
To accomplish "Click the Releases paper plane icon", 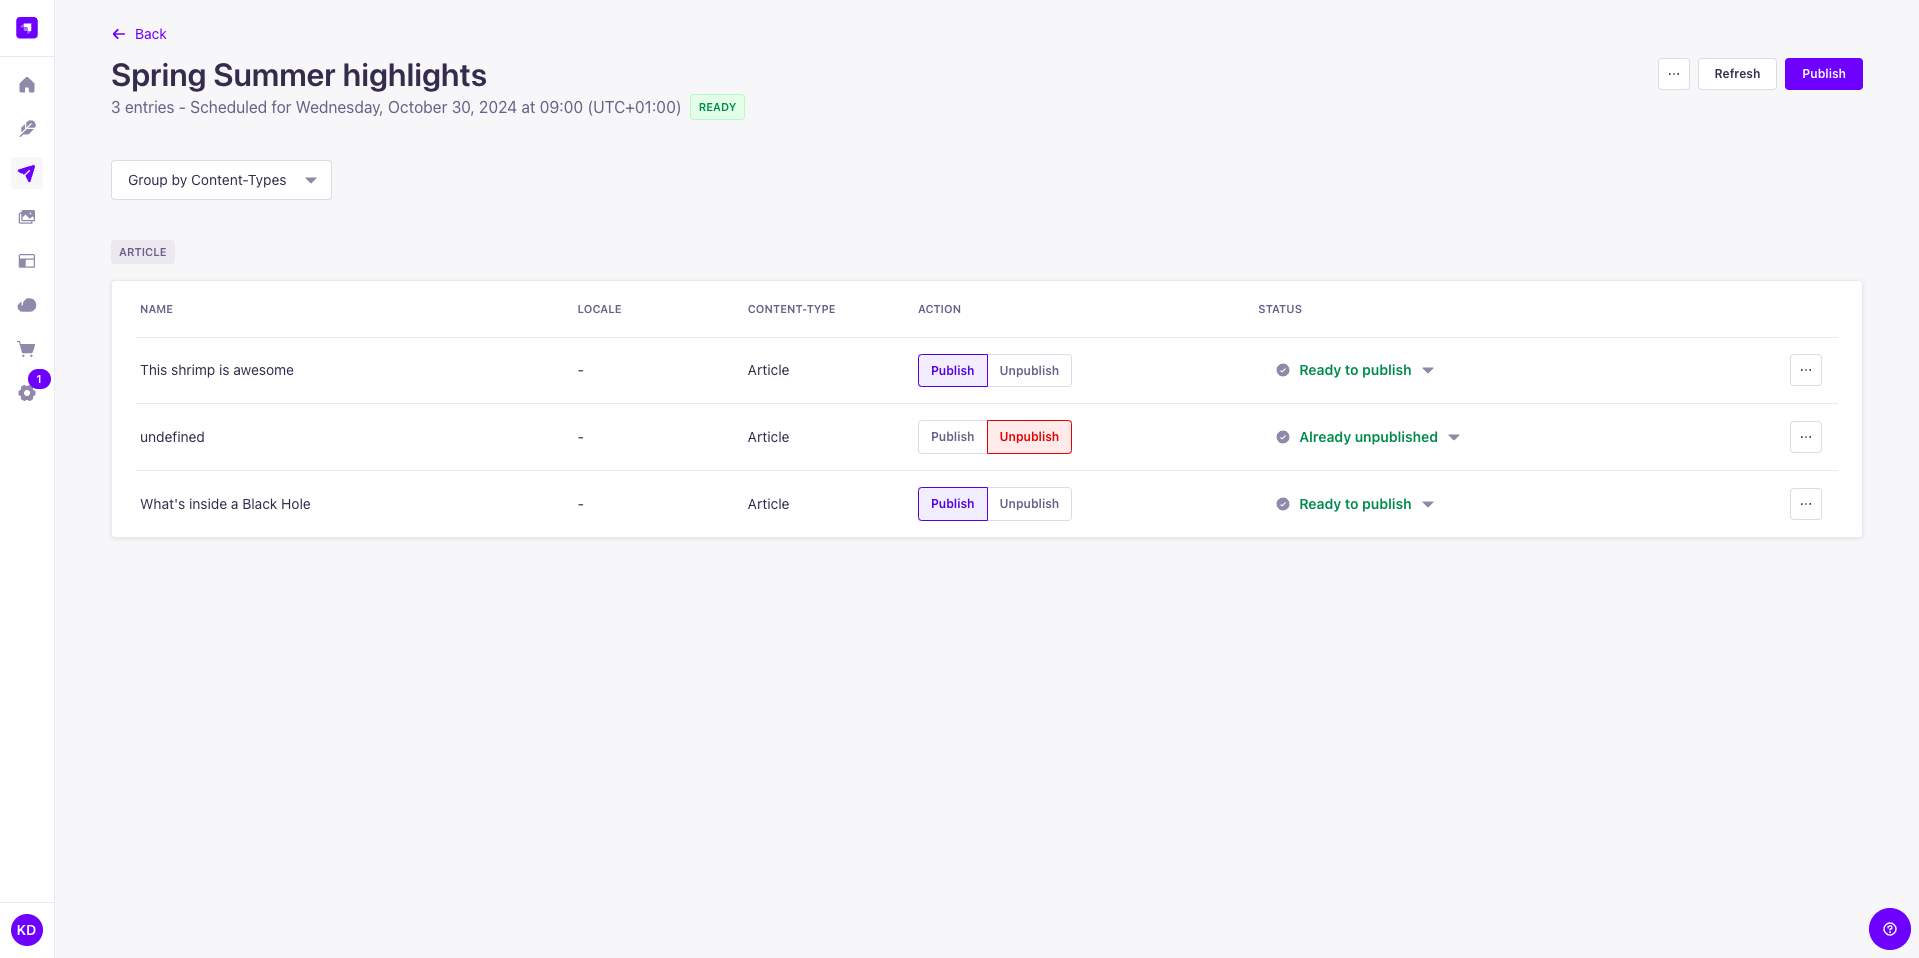I will [27, 173].
